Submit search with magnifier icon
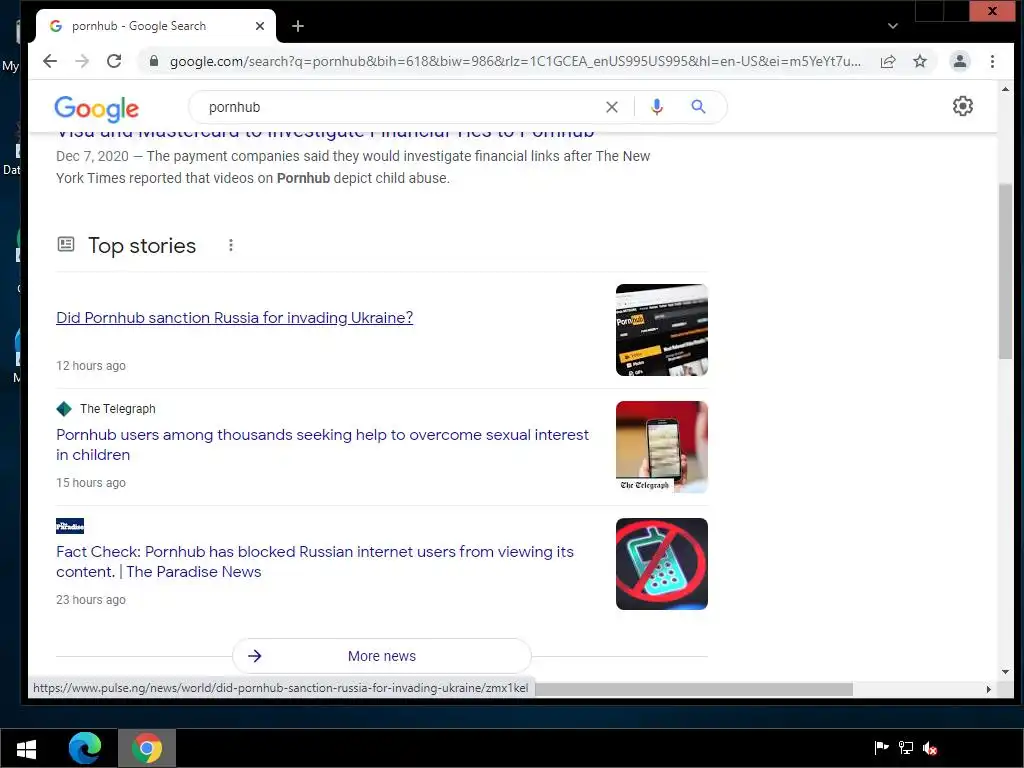Image resolution: width=1024 pixels, height=768 pixels. click(698, 106)
